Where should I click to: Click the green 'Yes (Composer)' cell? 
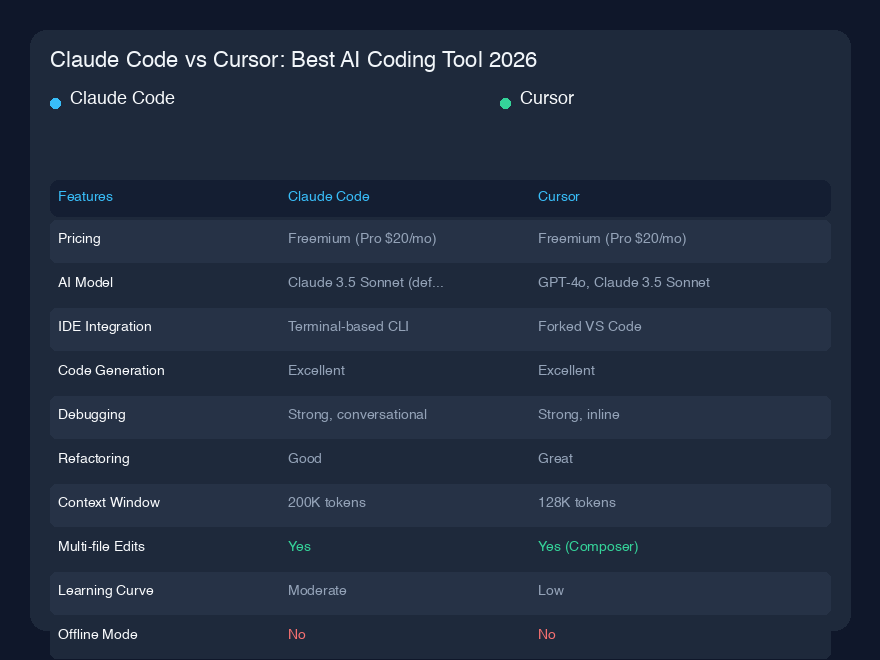[x=588, y=547]
